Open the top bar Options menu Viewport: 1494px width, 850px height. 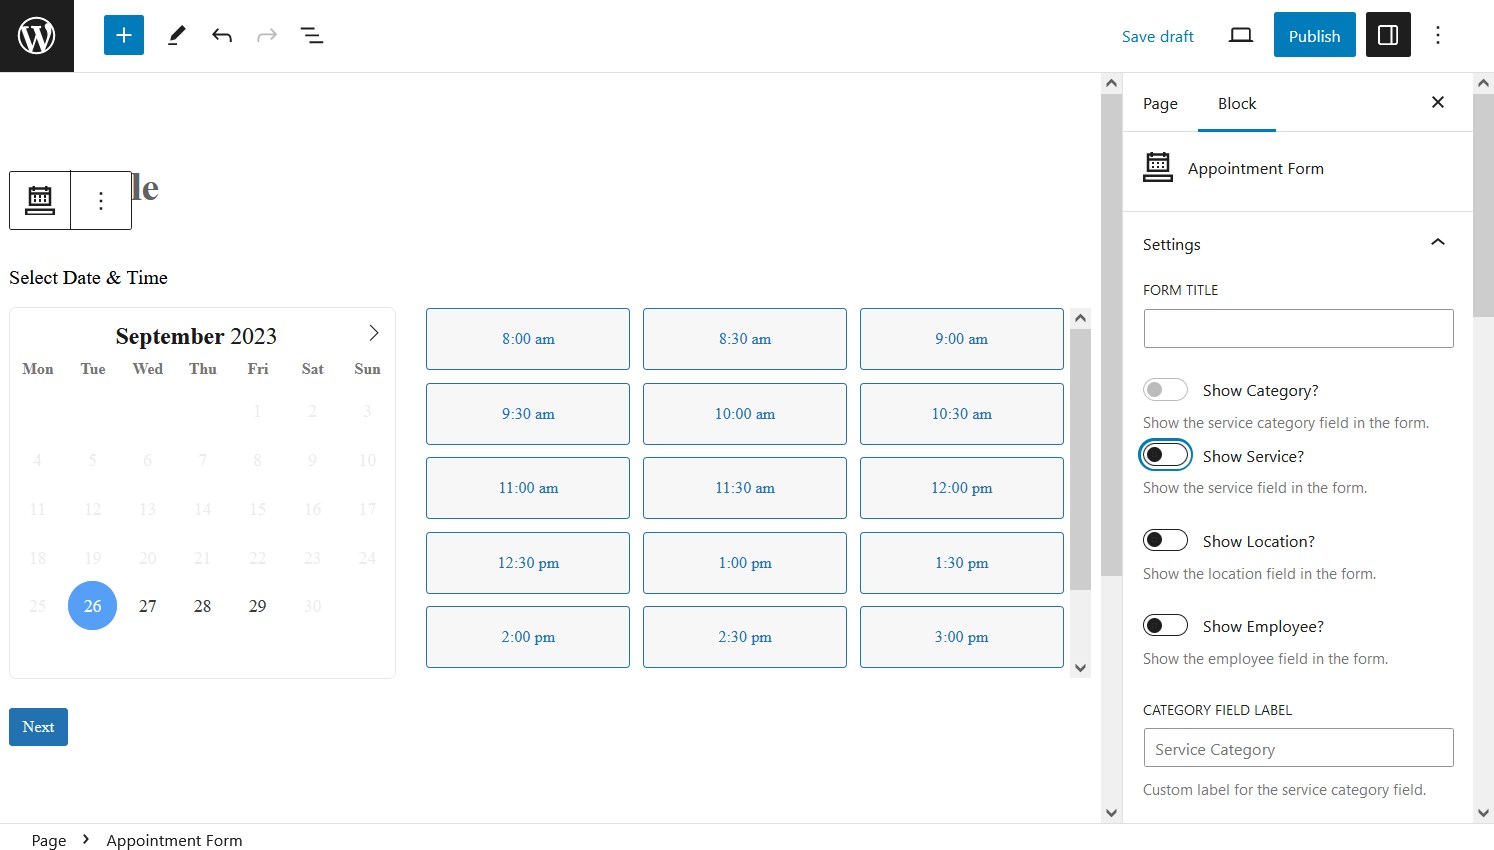pyautogui.click(x=1438, y=36)
